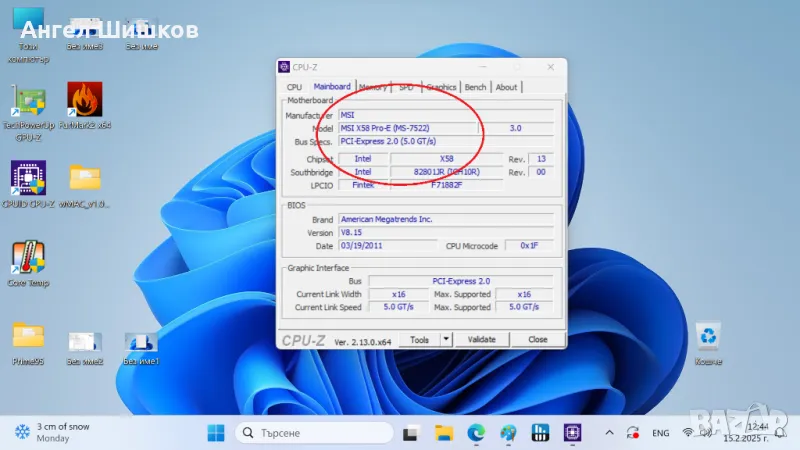This screenshot has height=450, width=800.
Task: Open the ENG language input switcher
Action: [x=660, y=433]
